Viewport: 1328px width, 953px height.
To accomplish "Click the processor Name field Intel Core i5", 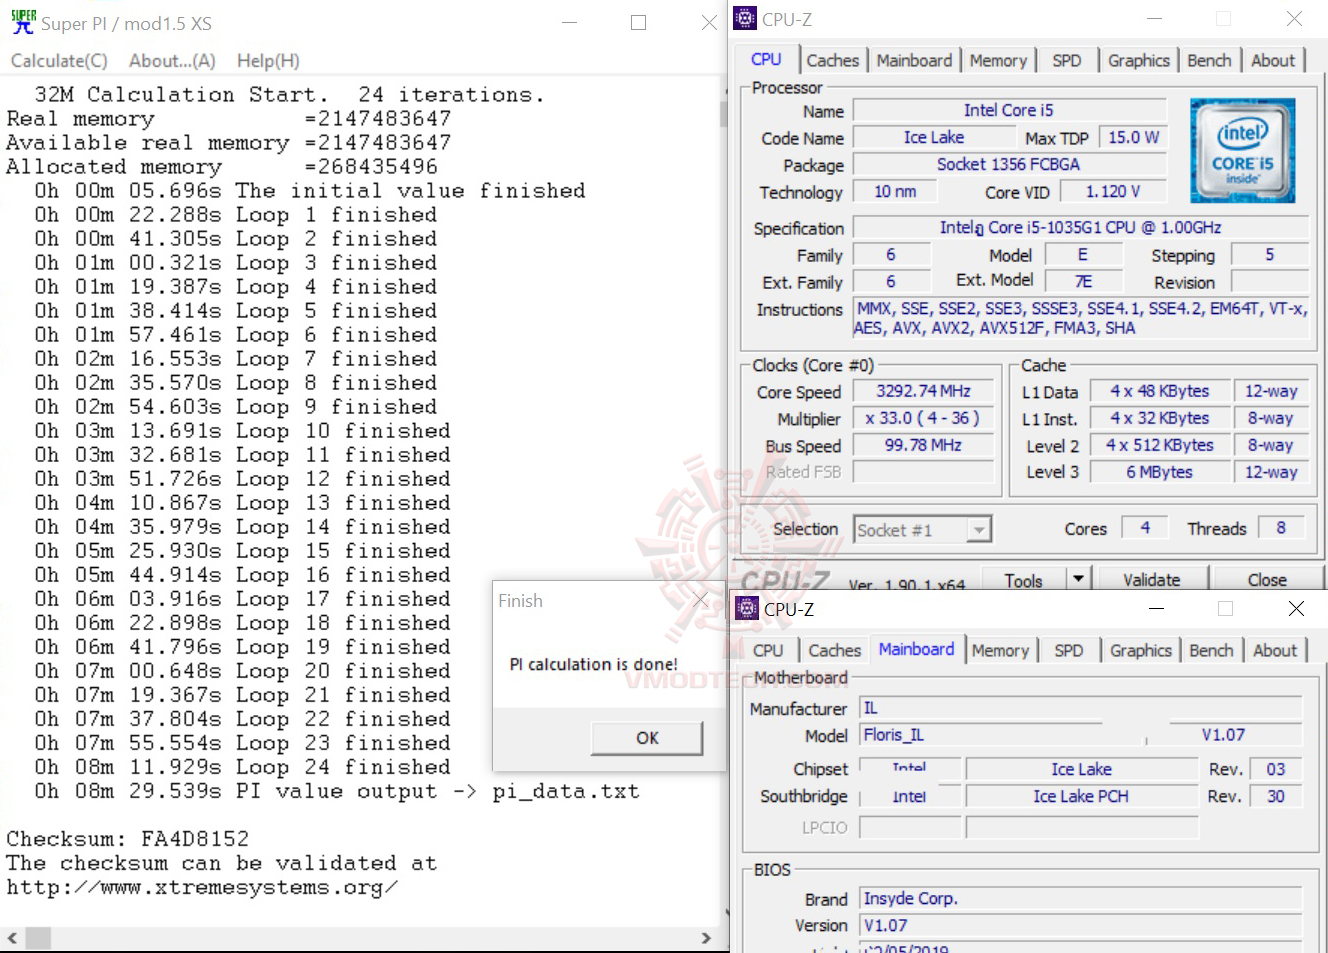I will 1009,110.
